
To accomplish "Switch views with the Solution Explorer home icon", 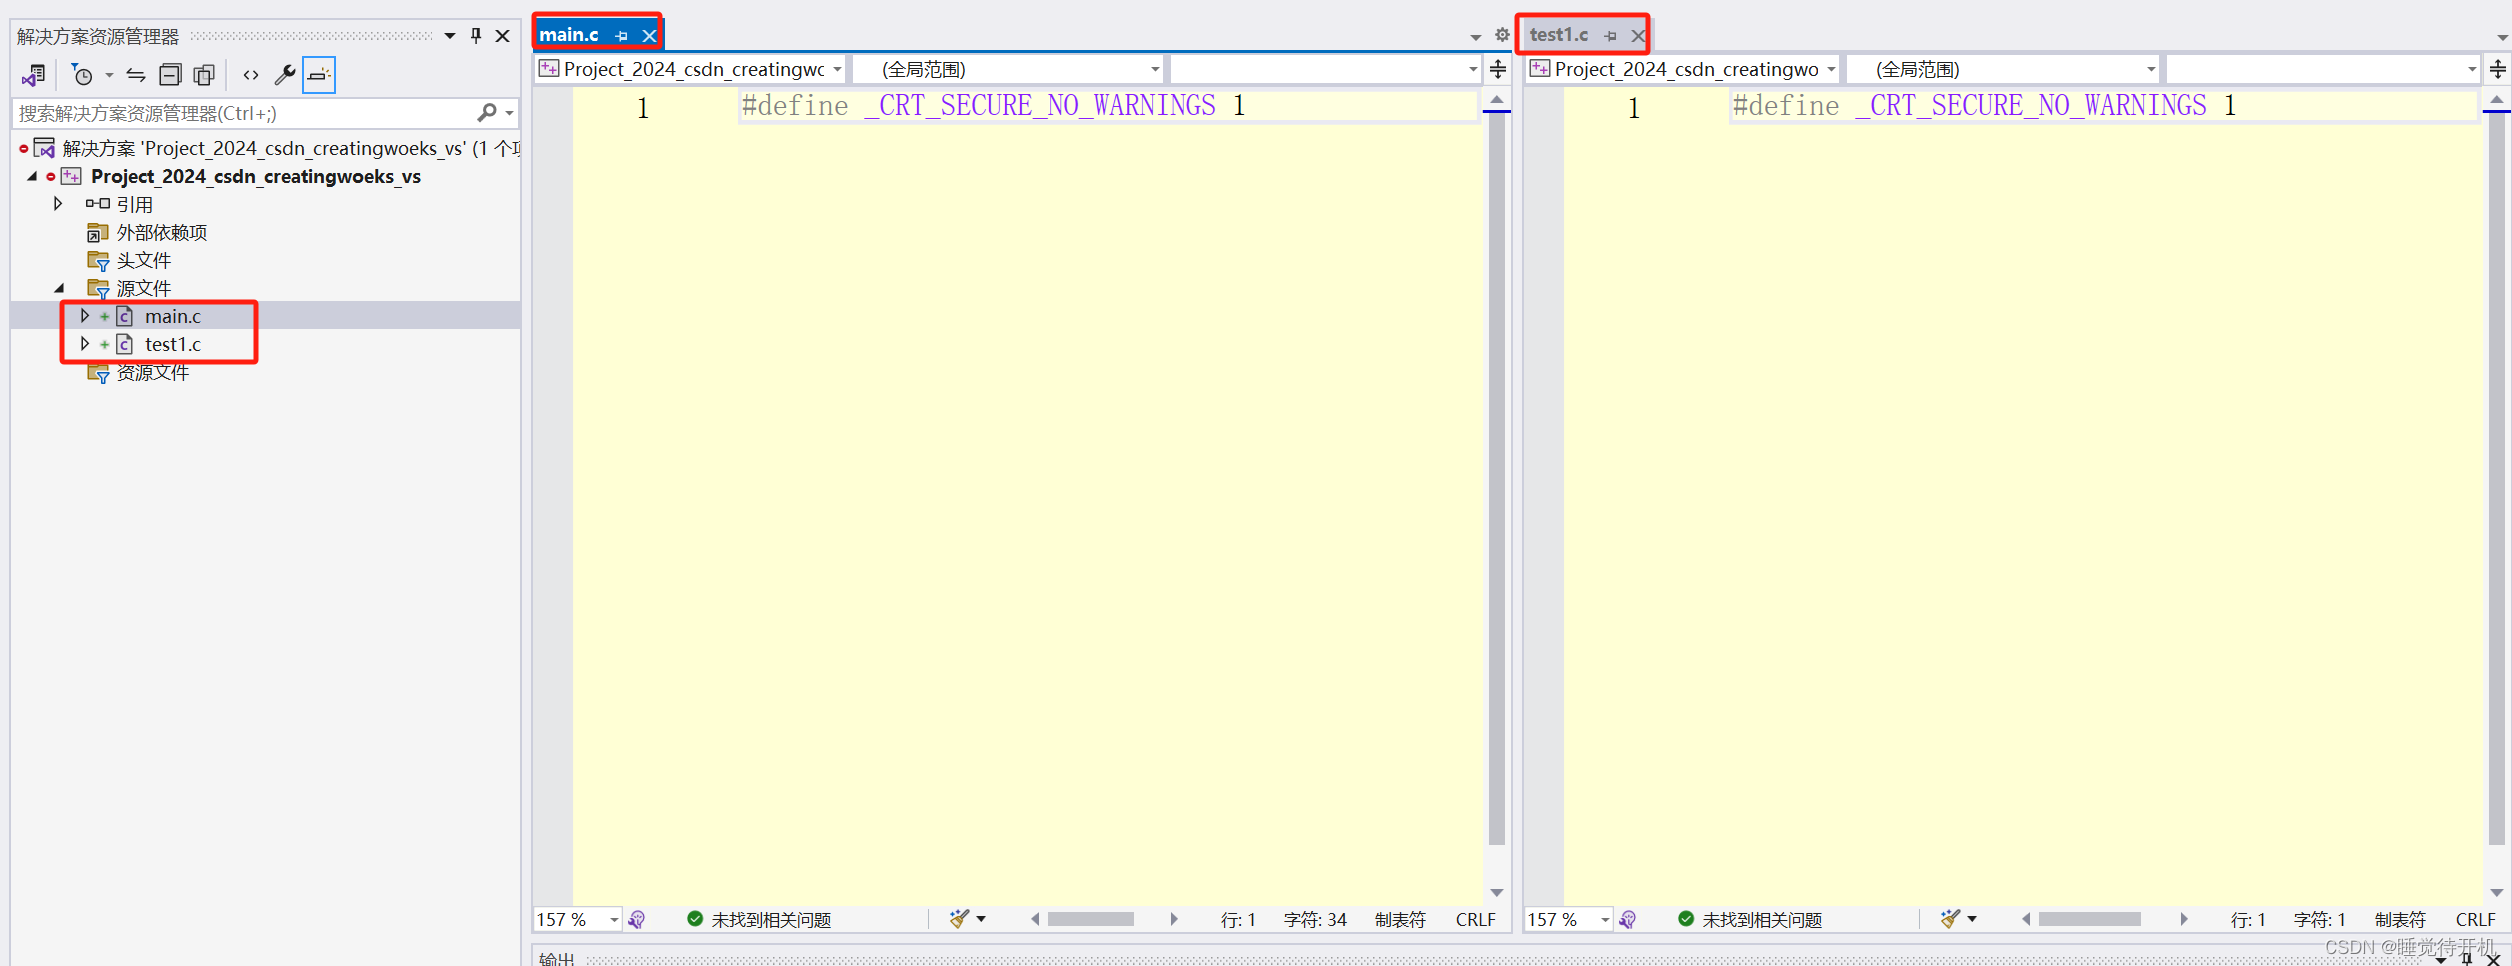I will 34,75.
